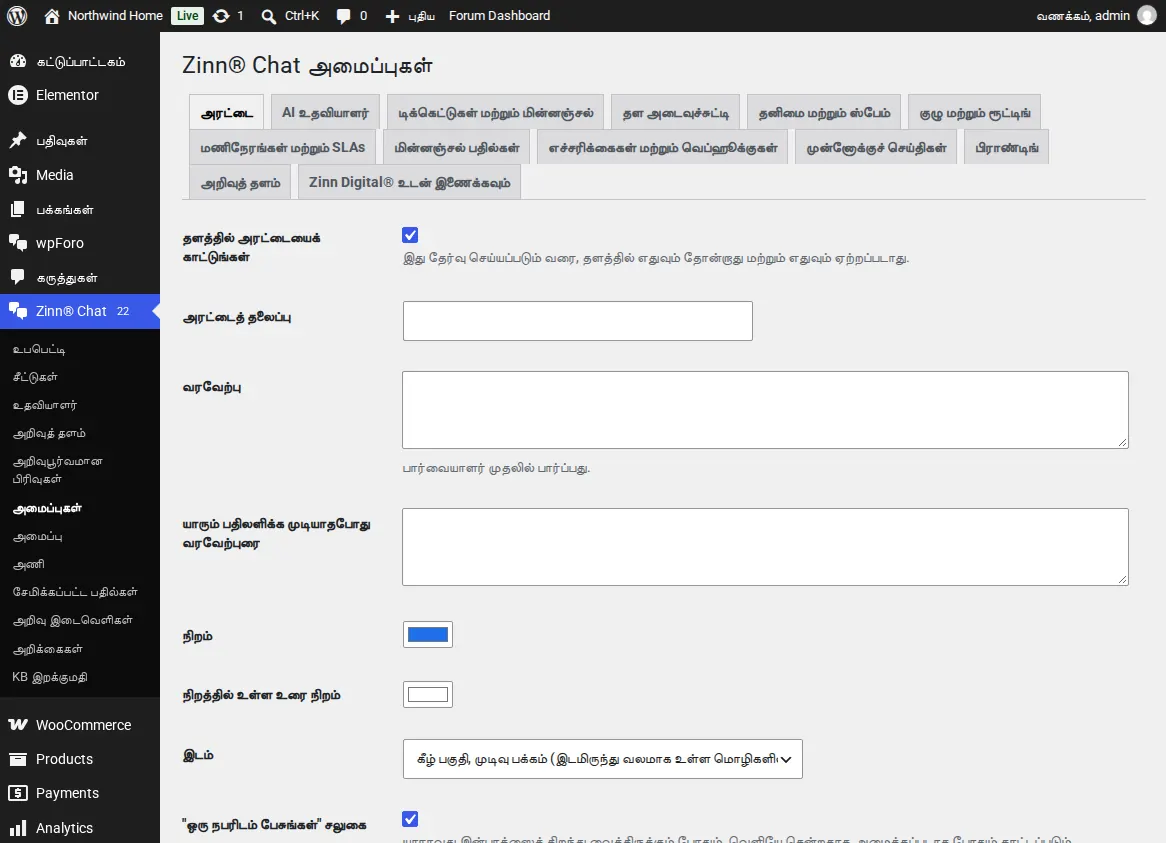Open updates icon in admin bar

tap(221, 16)
